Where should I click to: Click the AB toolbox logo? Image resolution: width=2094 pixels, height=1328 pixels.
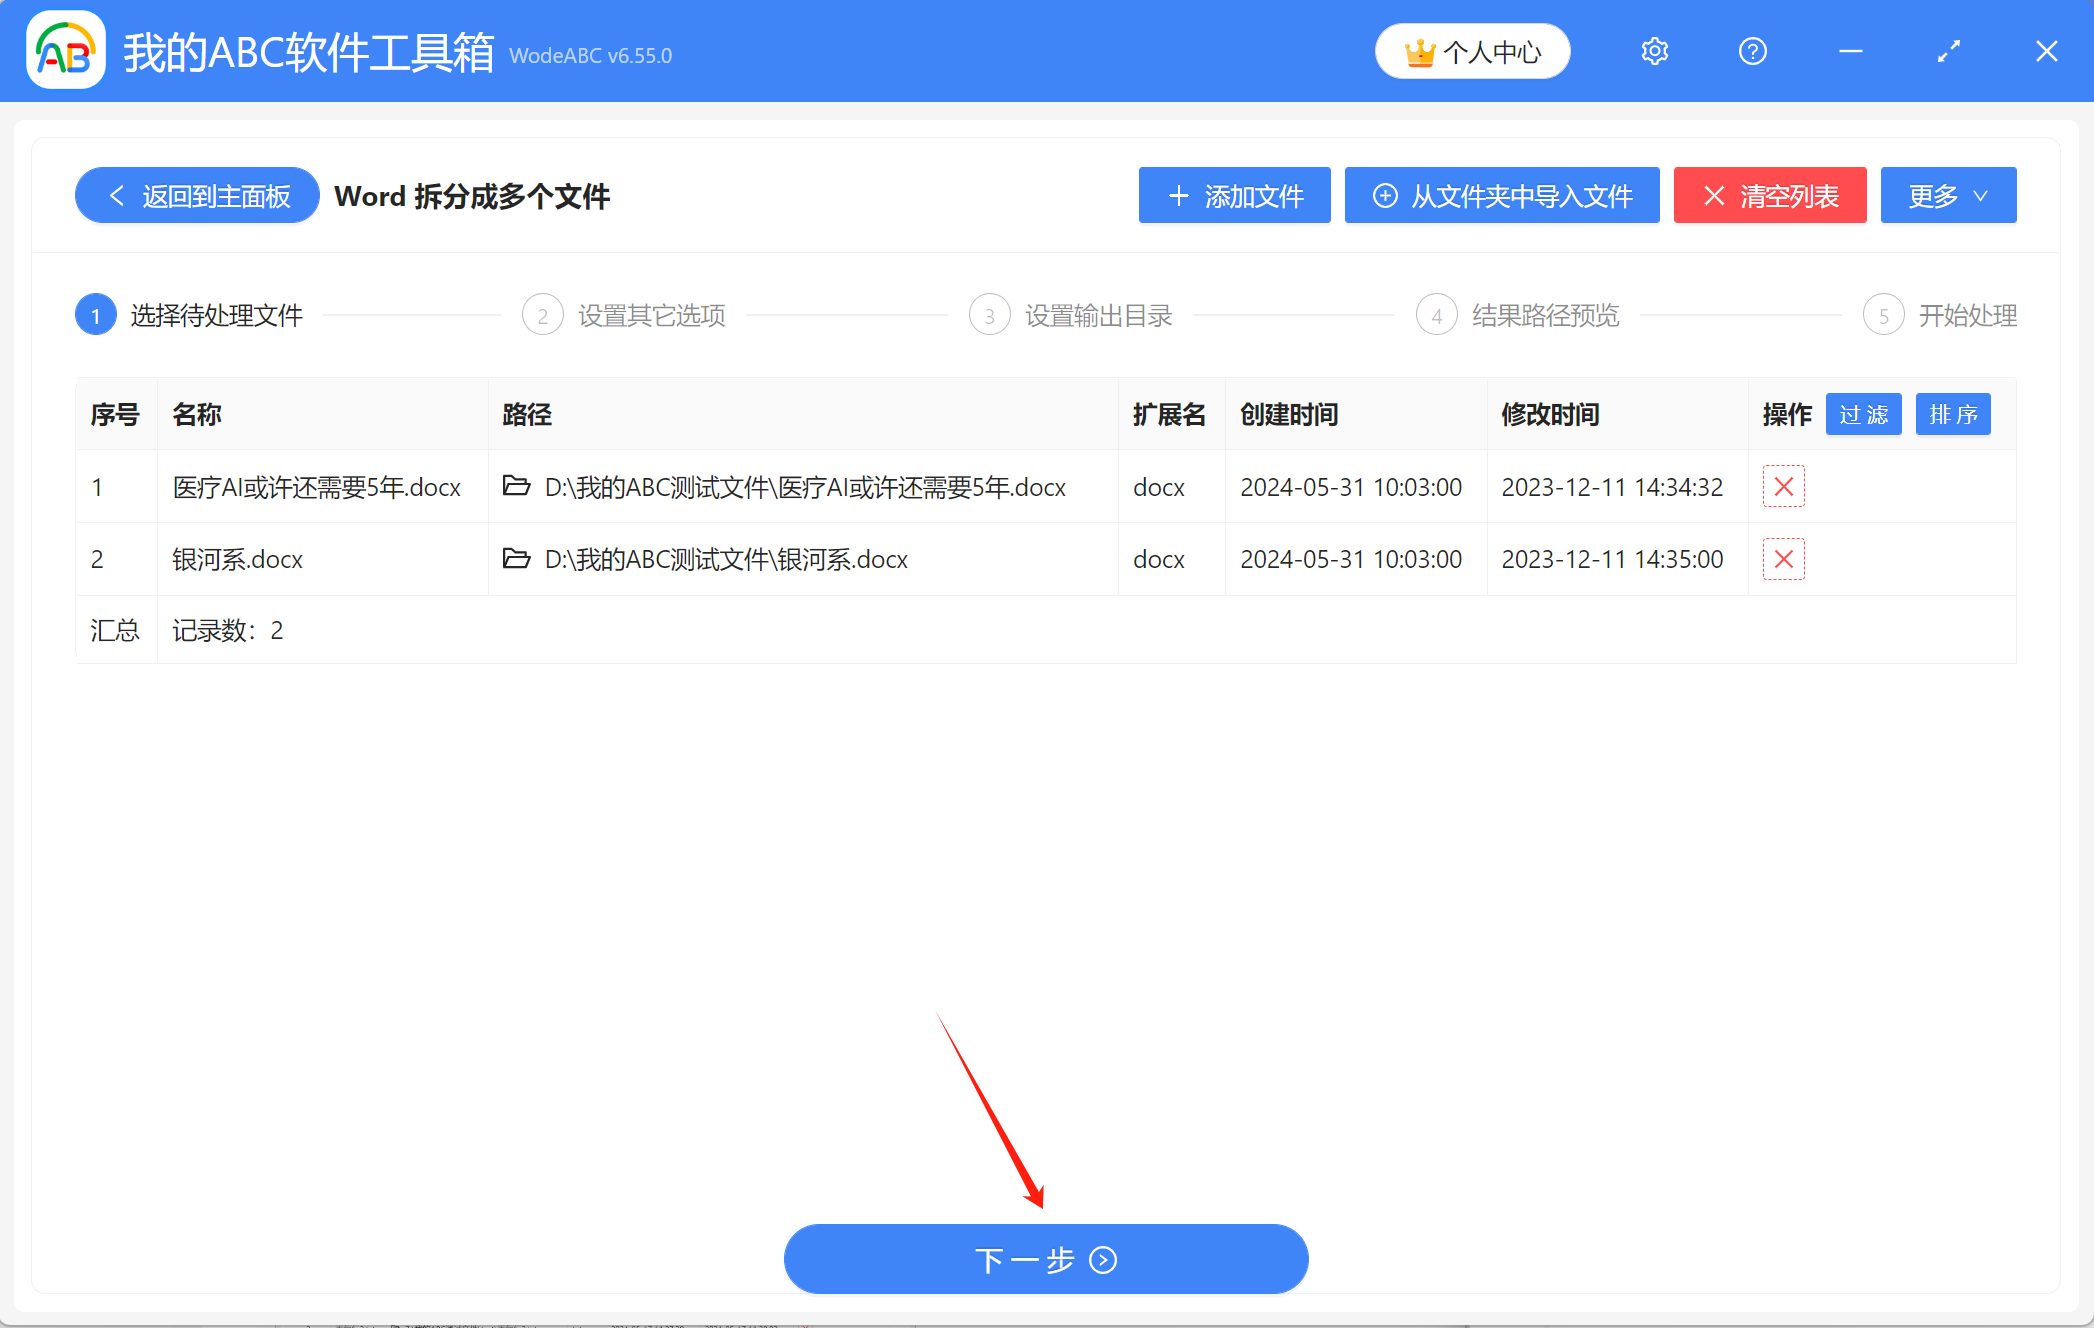[x=64, y=50]
